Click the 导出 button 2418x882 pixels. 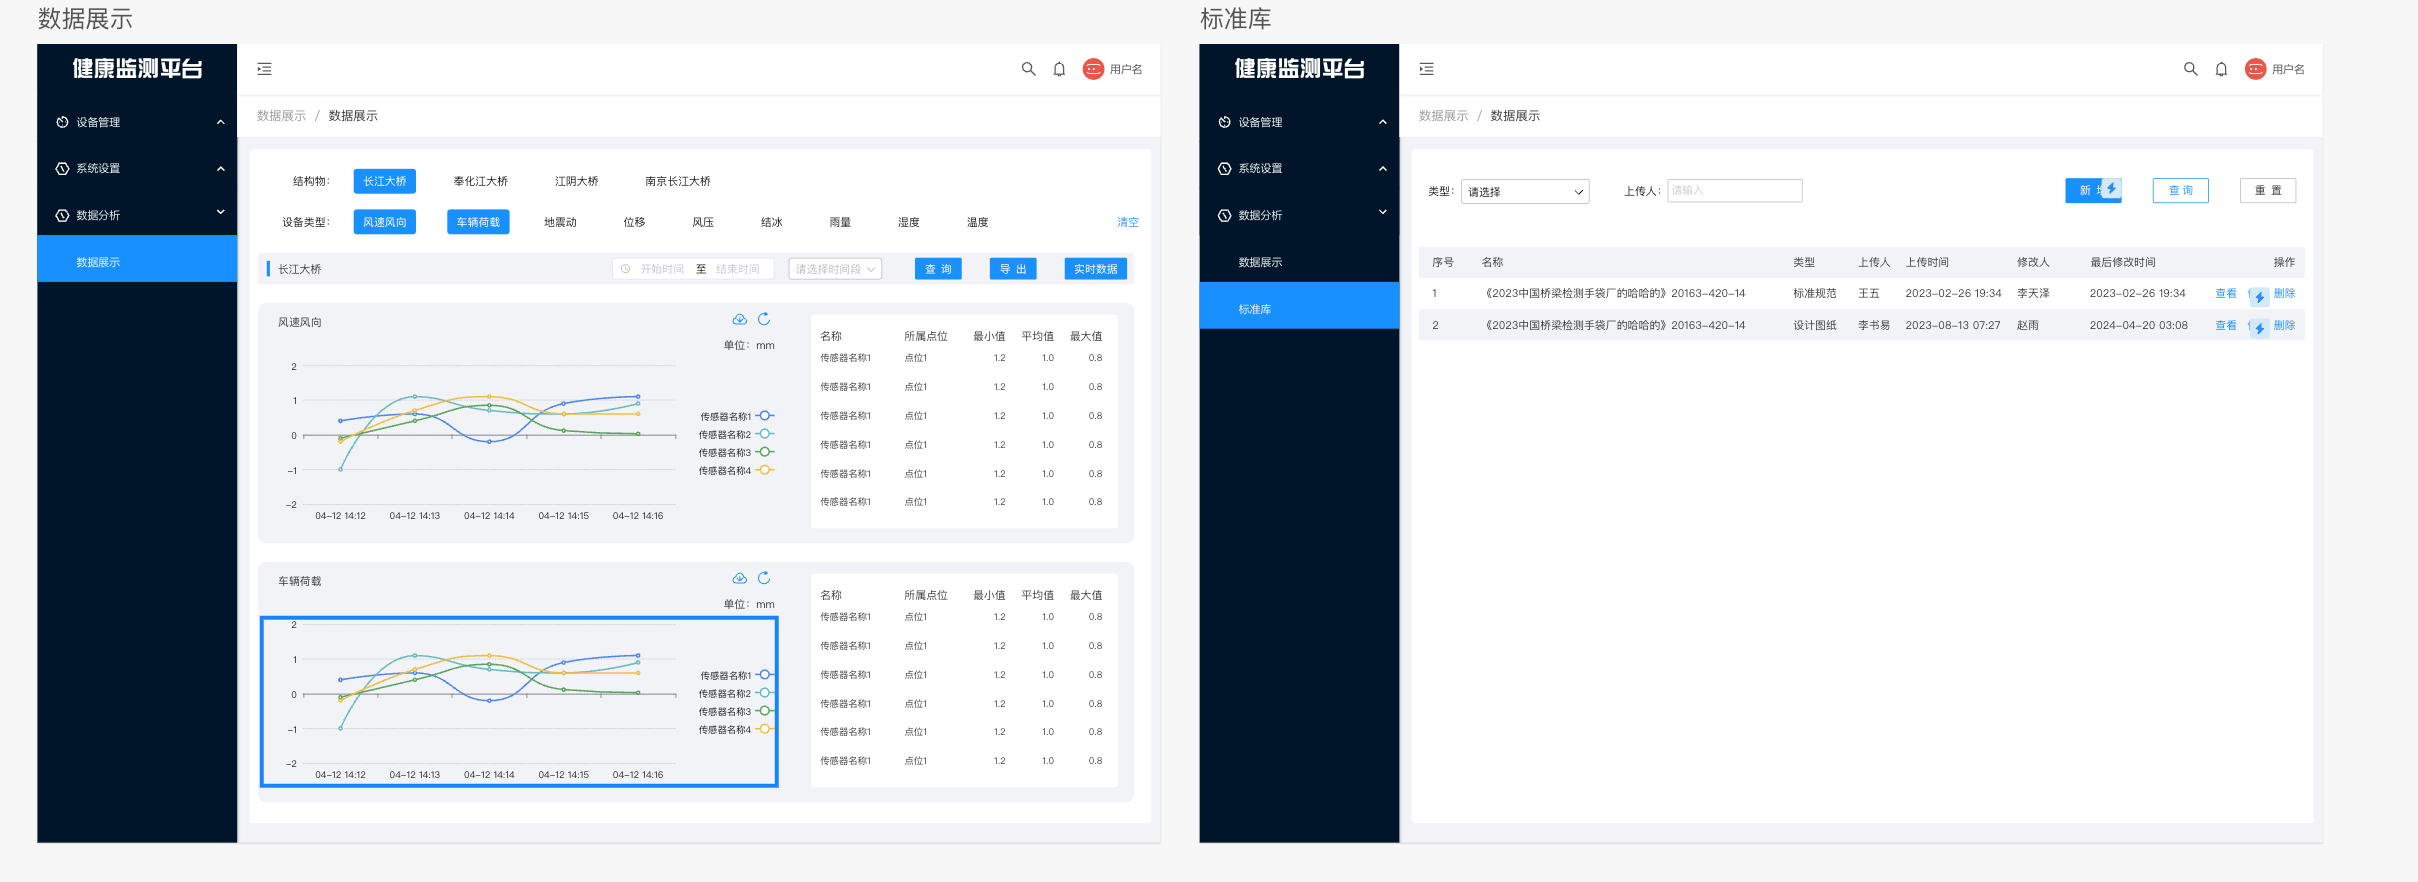(x=1013, y=269)
